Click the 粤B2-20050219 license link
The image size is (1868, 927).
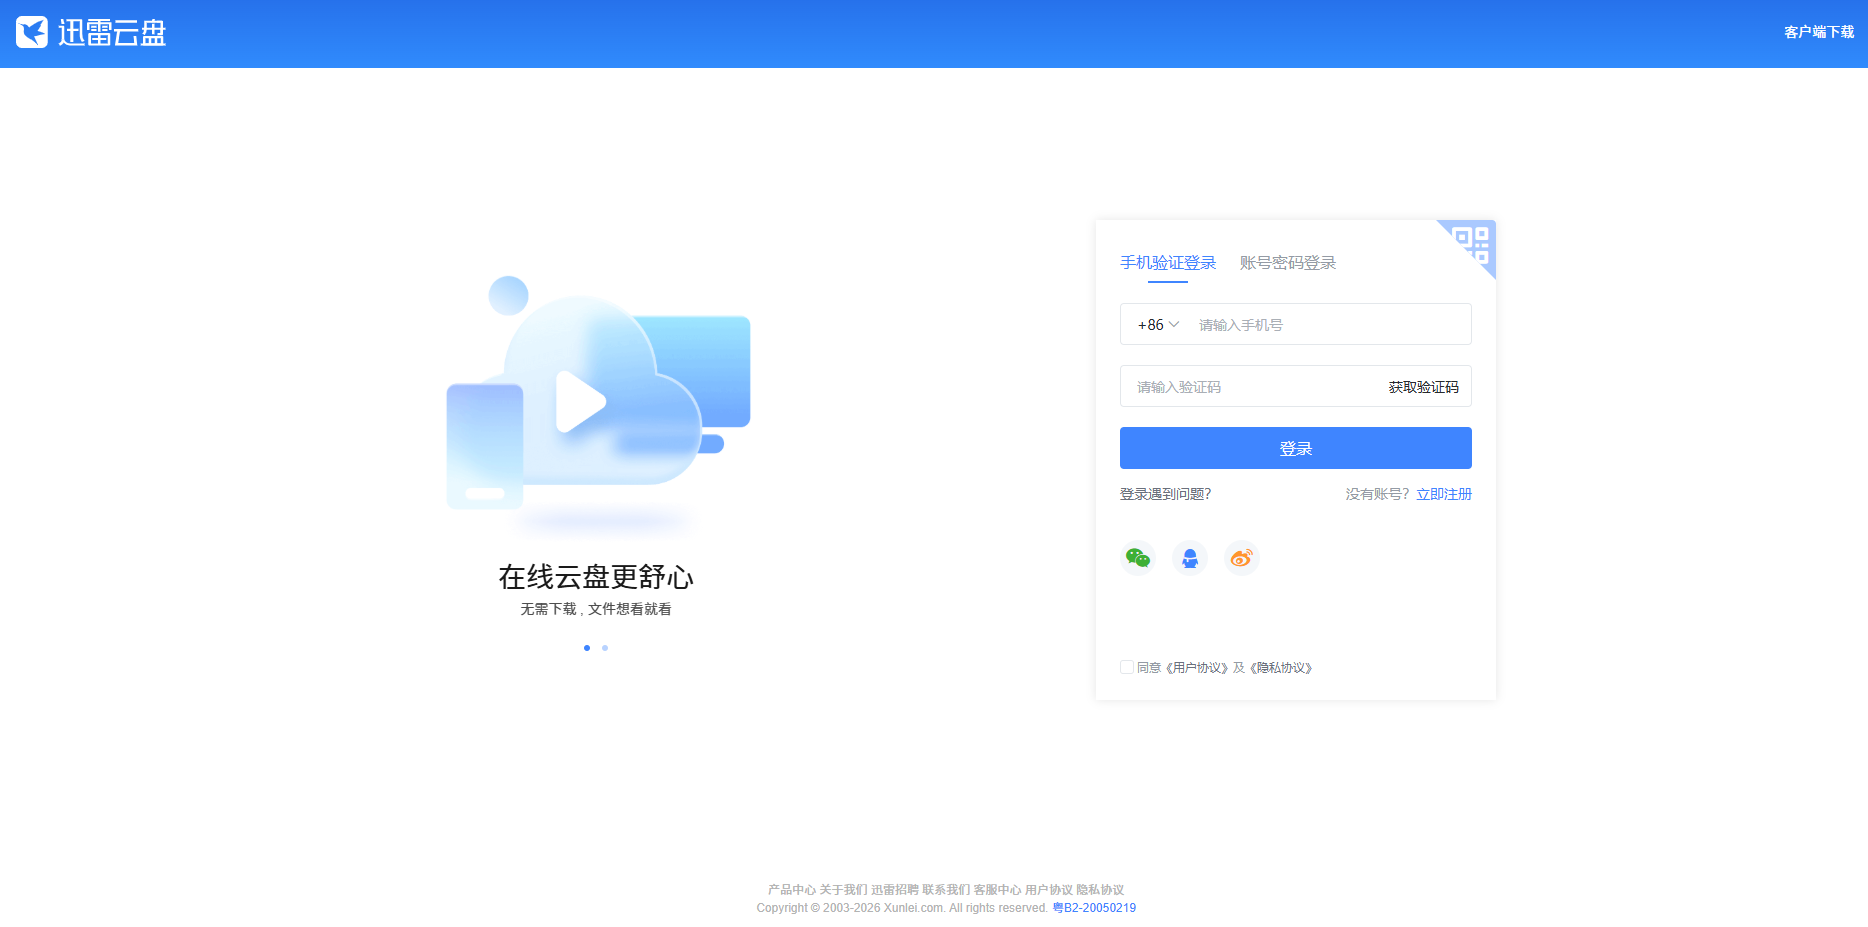tap(1094, 908)
